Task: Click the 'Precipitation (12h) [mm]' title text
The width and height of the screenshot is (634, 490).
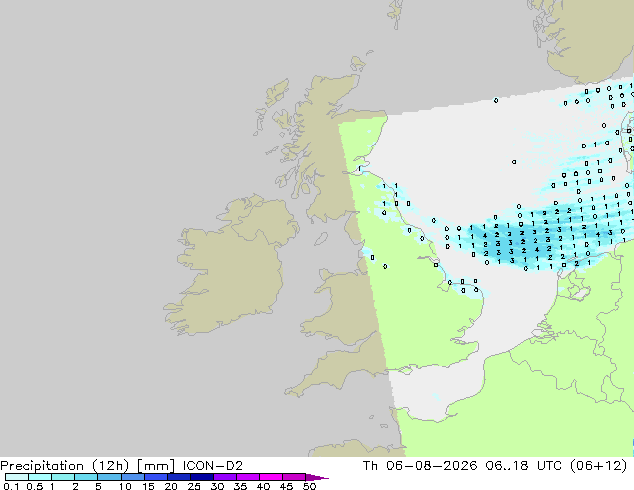Action: pos(88,466)
